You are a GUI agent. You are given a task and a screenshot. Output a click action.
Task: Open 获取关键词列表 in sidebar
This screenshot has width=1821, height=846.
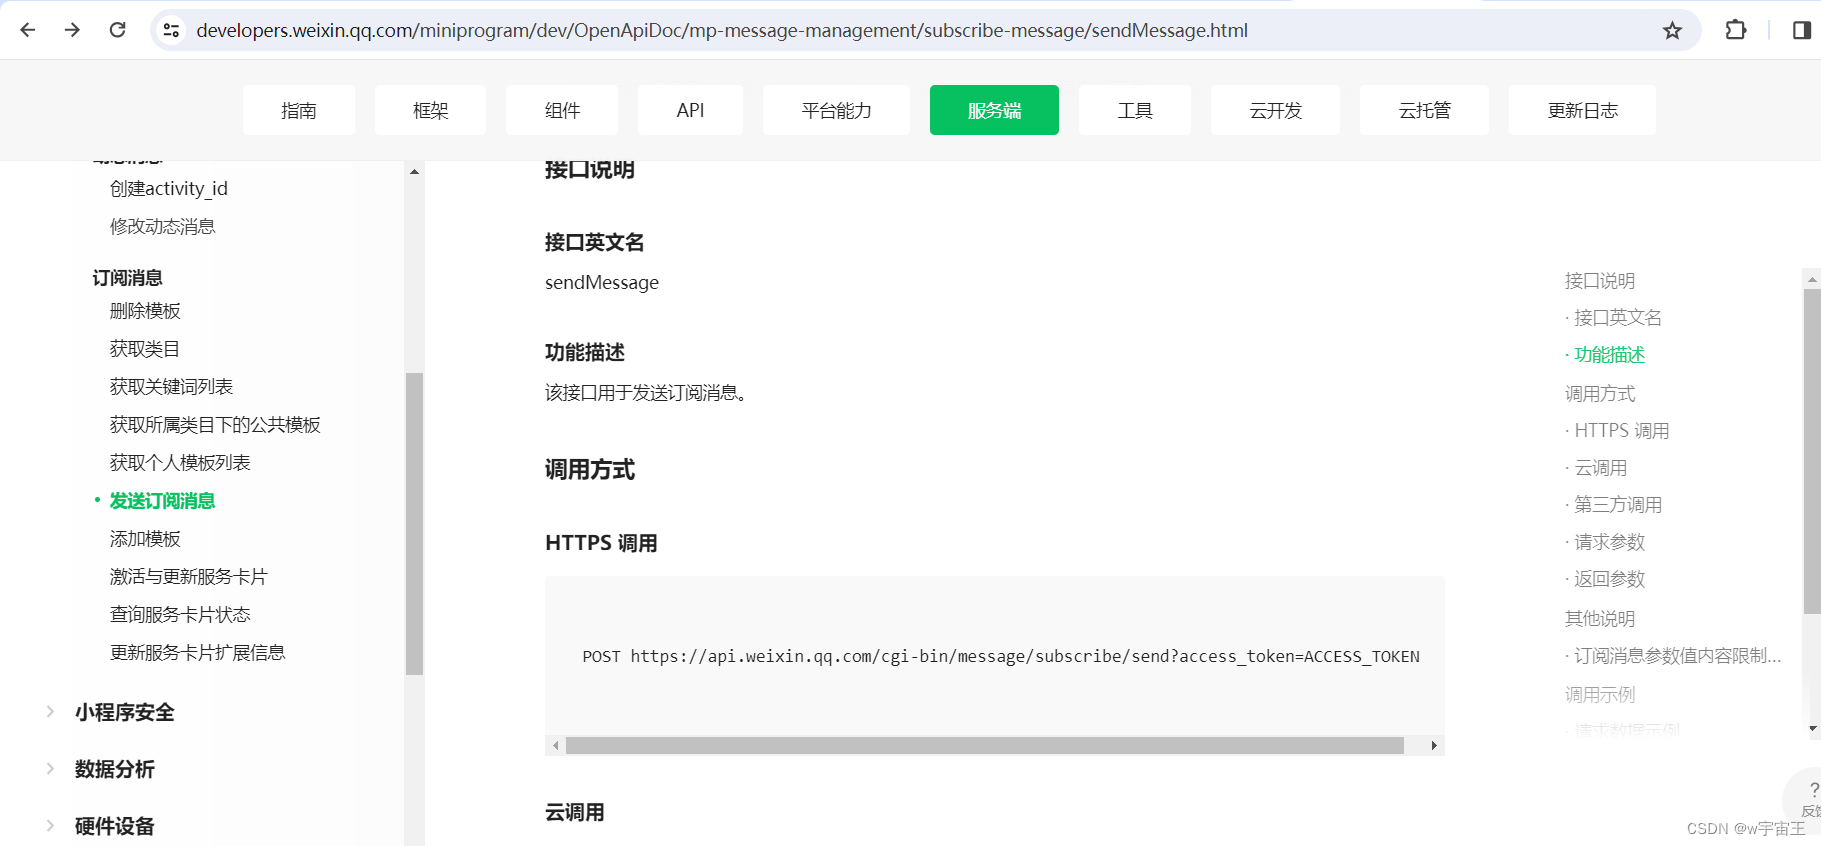click(171, 387)
